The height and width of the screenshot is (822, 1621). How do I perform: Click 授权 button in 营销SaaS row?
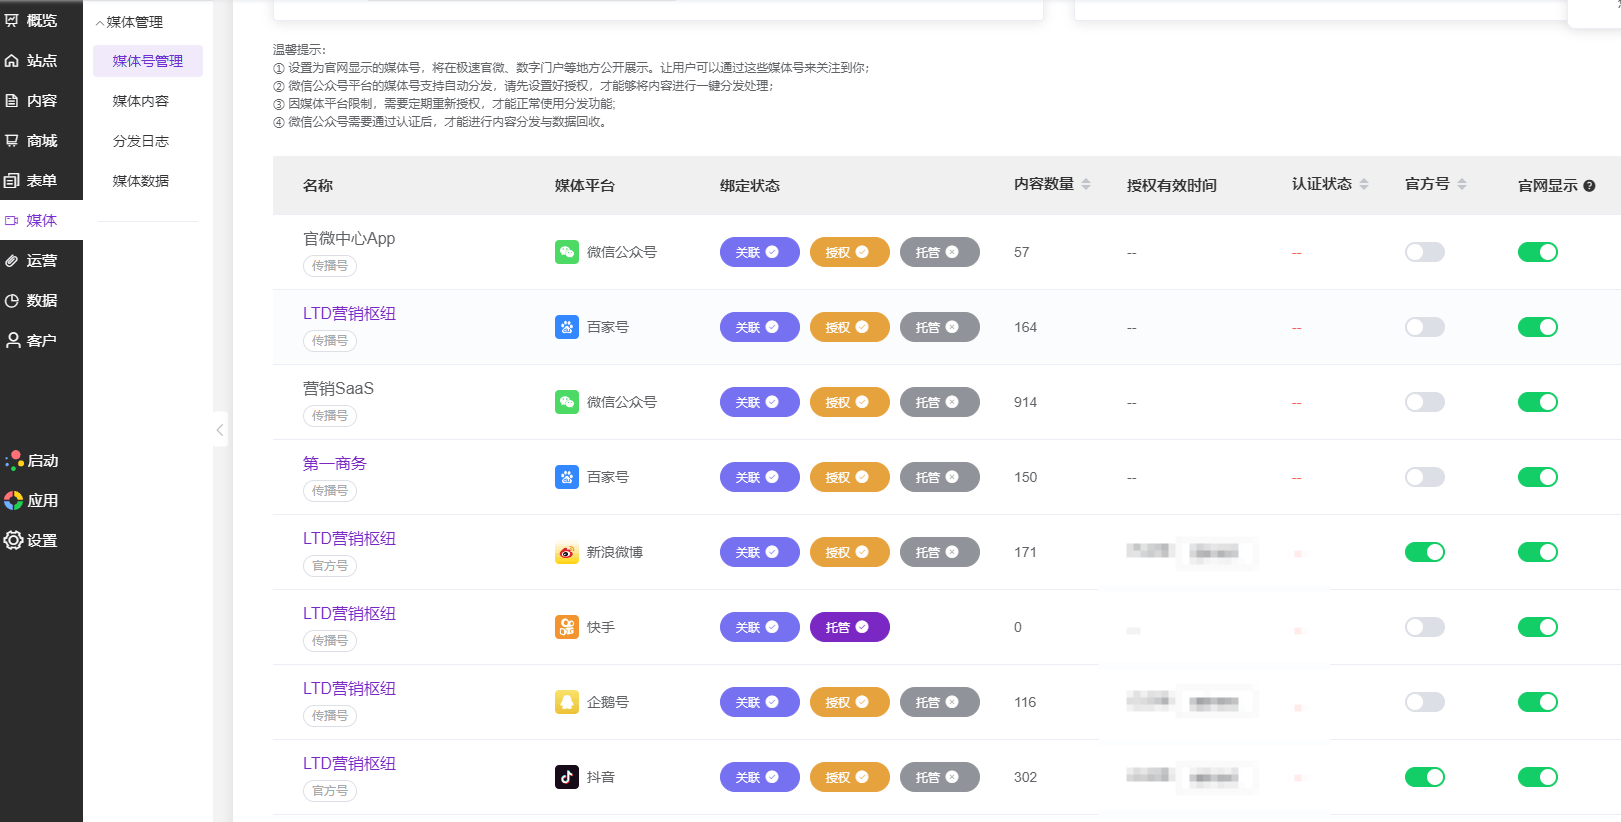click(850, 402)
